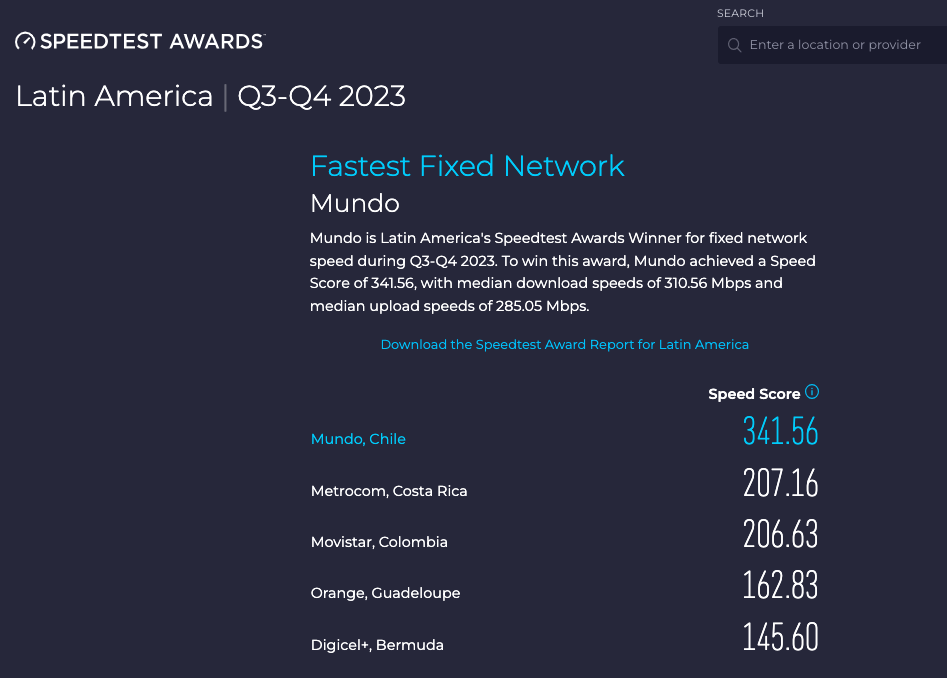Click the Speed Score column header
Image resolution: width=947 pixels, height=678 pixels.
tap(754, 394)
